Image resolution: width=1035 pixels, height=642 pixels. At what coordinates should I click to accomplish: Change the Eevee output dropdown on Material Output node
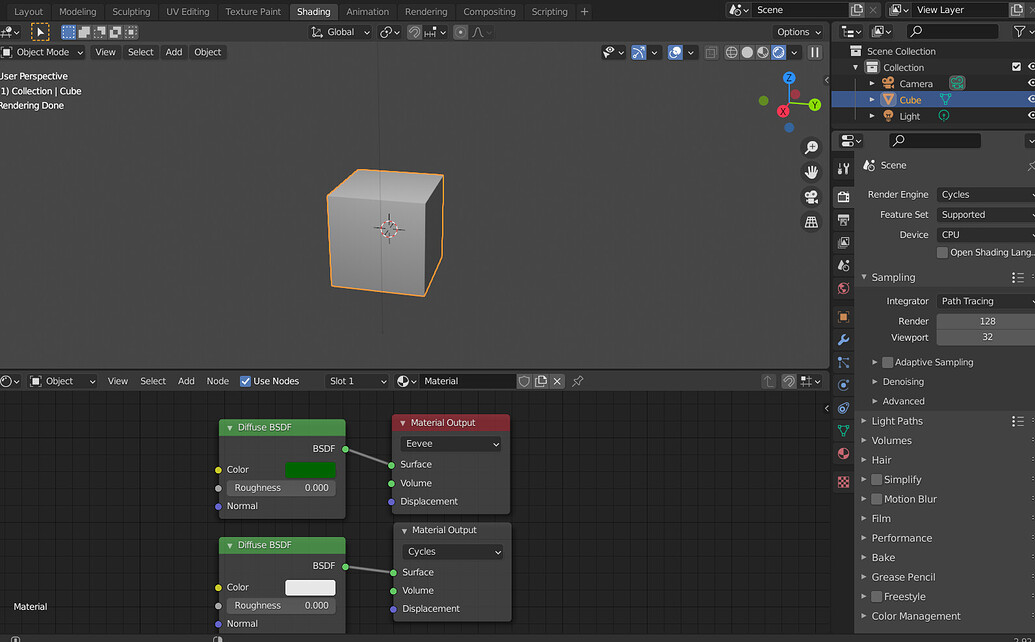(450, 443)
